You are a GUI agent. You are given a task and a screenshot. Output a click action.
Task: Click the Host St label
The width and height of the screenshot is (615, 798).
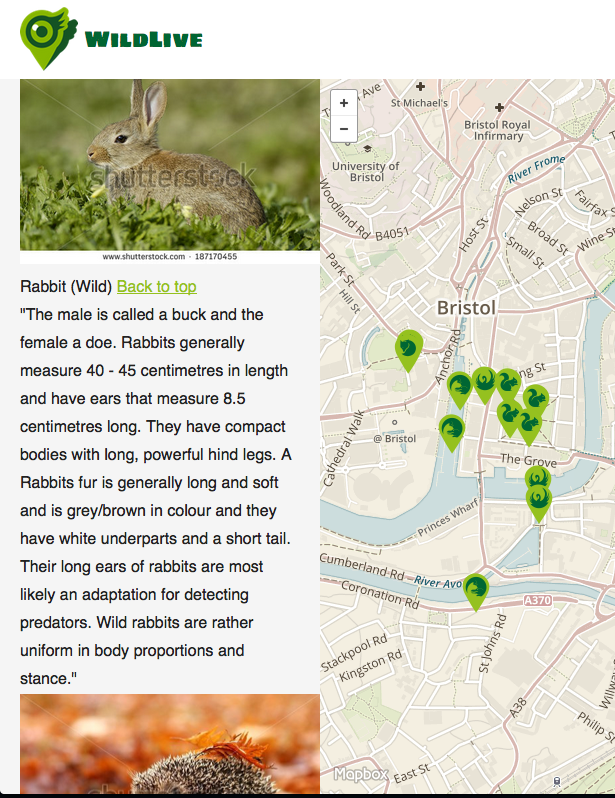(473, 234)
